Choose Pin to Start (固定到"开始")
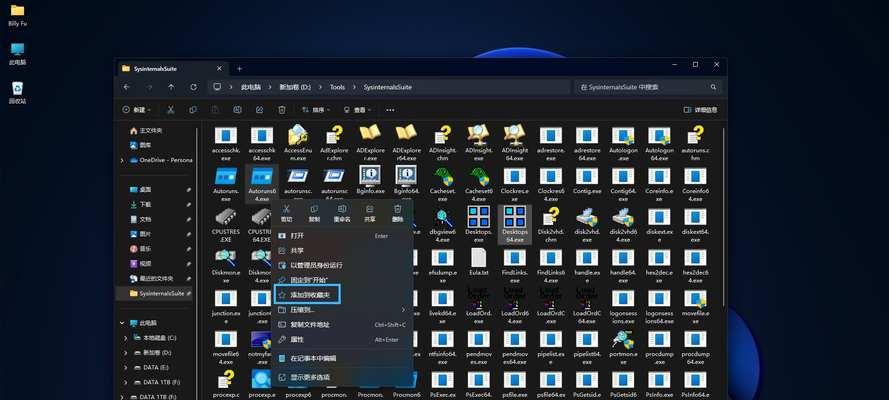The image size is (889, 400). pos(342,280)
